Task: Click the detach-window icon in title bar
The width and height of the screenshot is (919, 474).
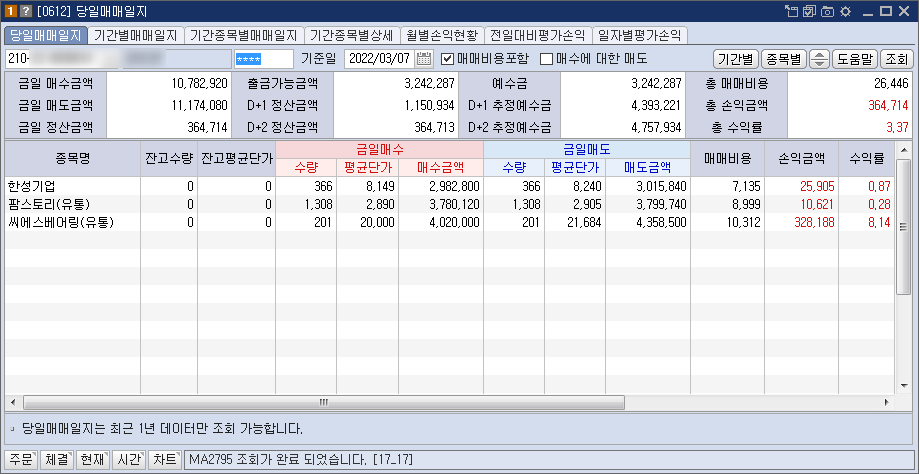Action: (x=791, y=11)
